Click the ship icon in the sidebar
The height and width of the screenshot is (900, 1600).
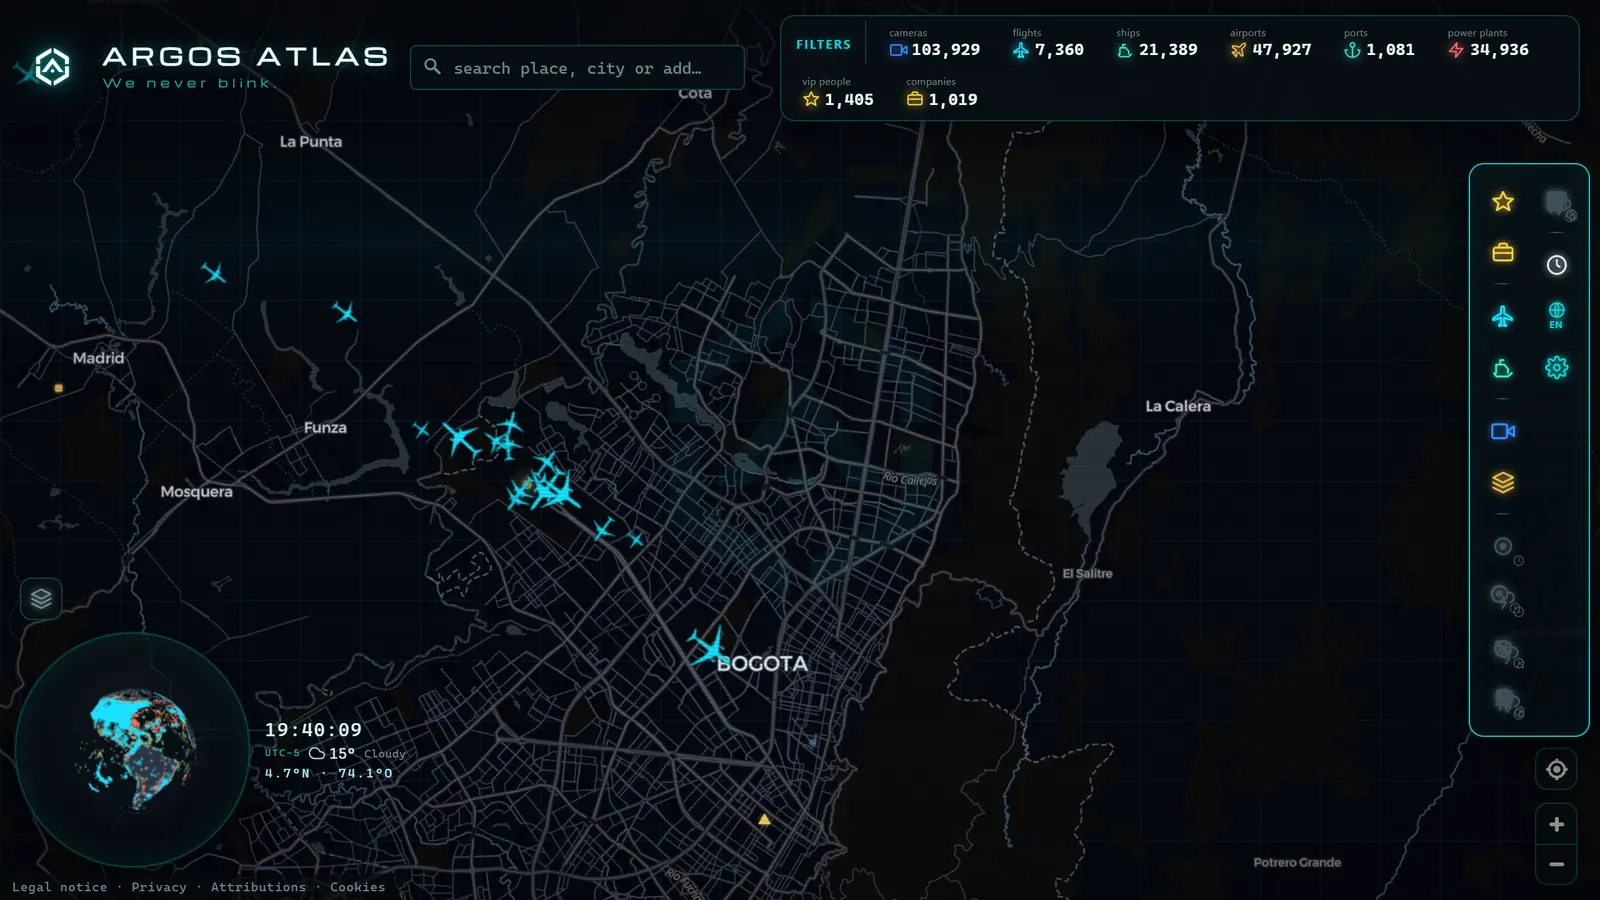[1503, 369]
